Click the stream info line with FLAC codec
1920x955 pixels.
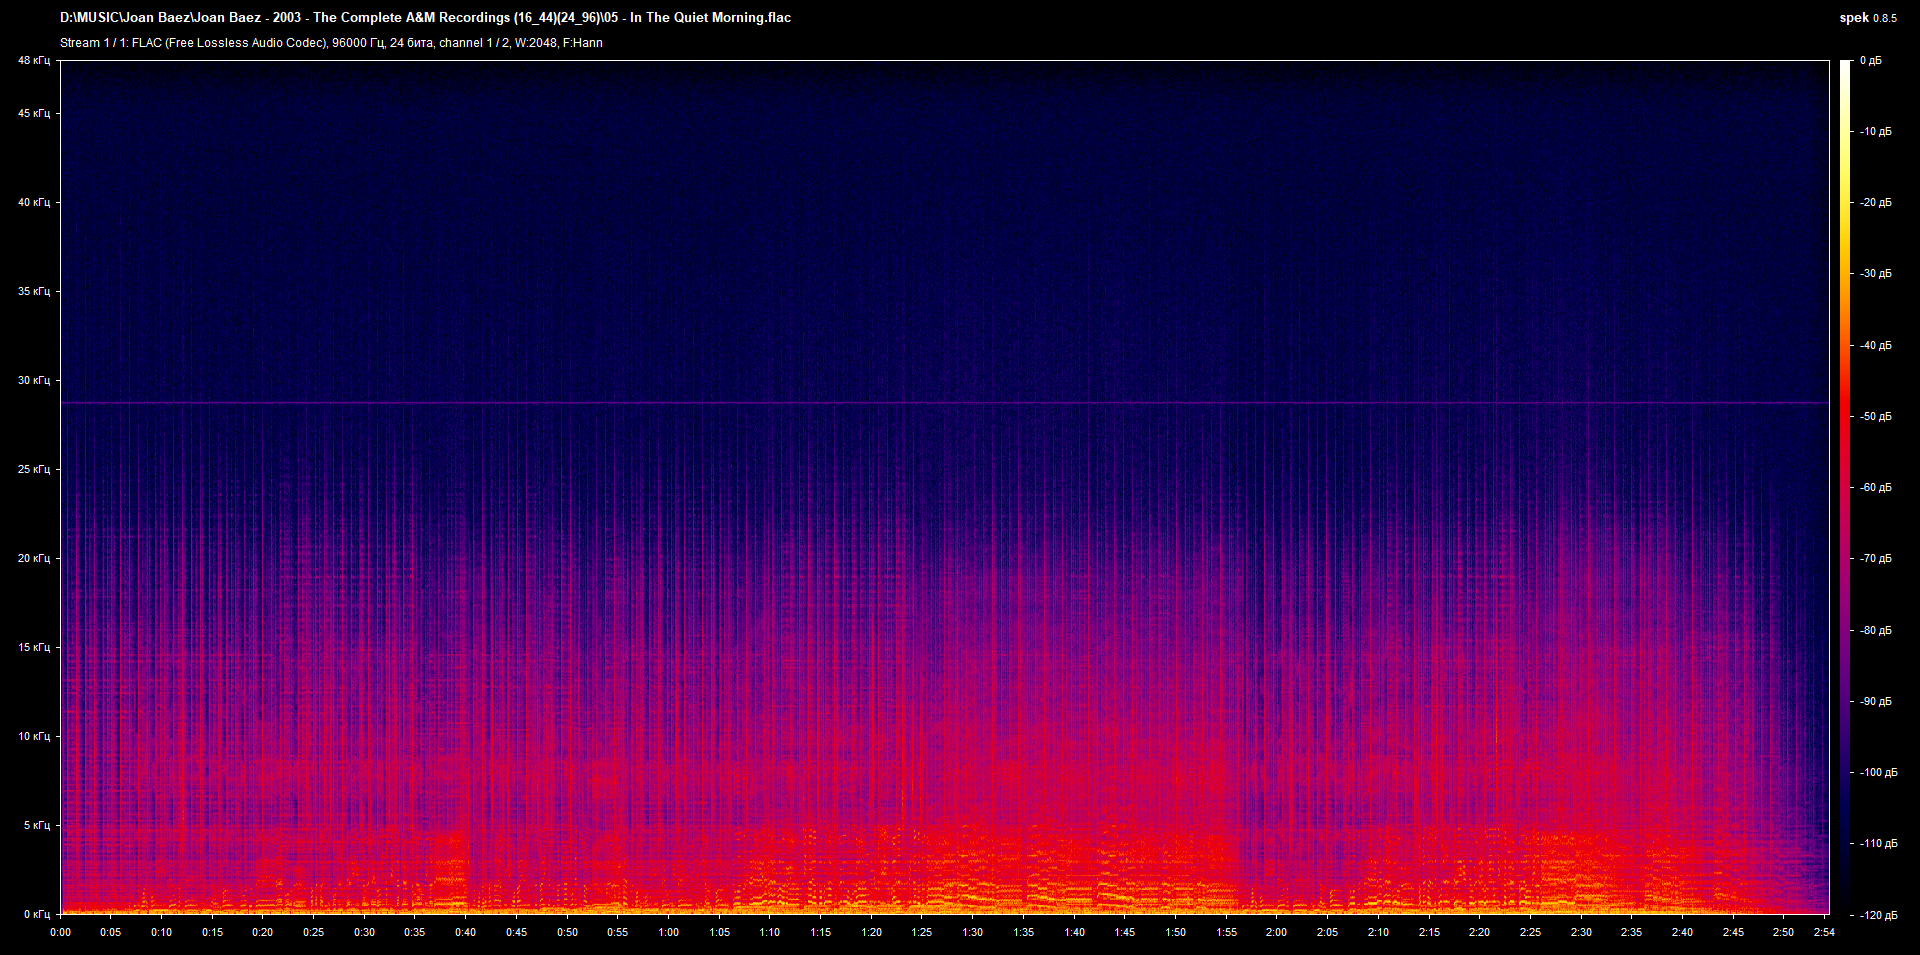(331, 43)
